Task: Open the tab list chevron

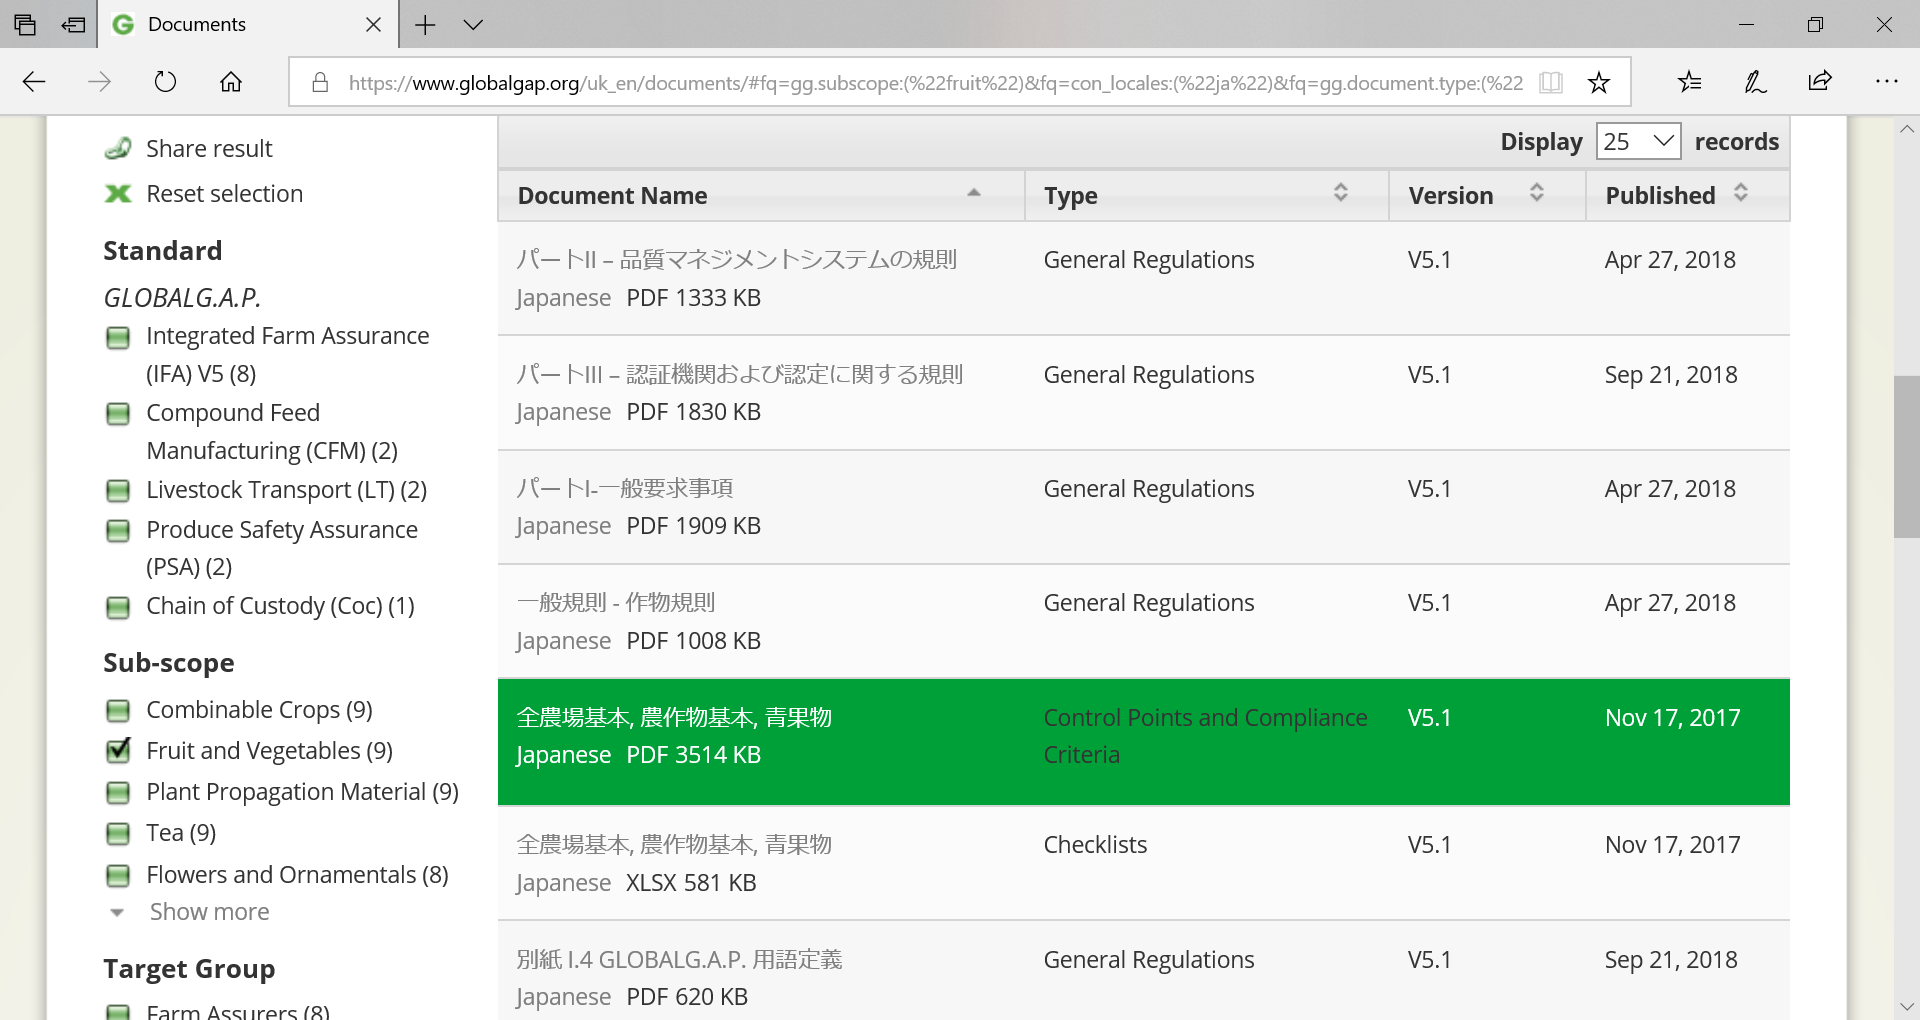Action: (473, 25)
